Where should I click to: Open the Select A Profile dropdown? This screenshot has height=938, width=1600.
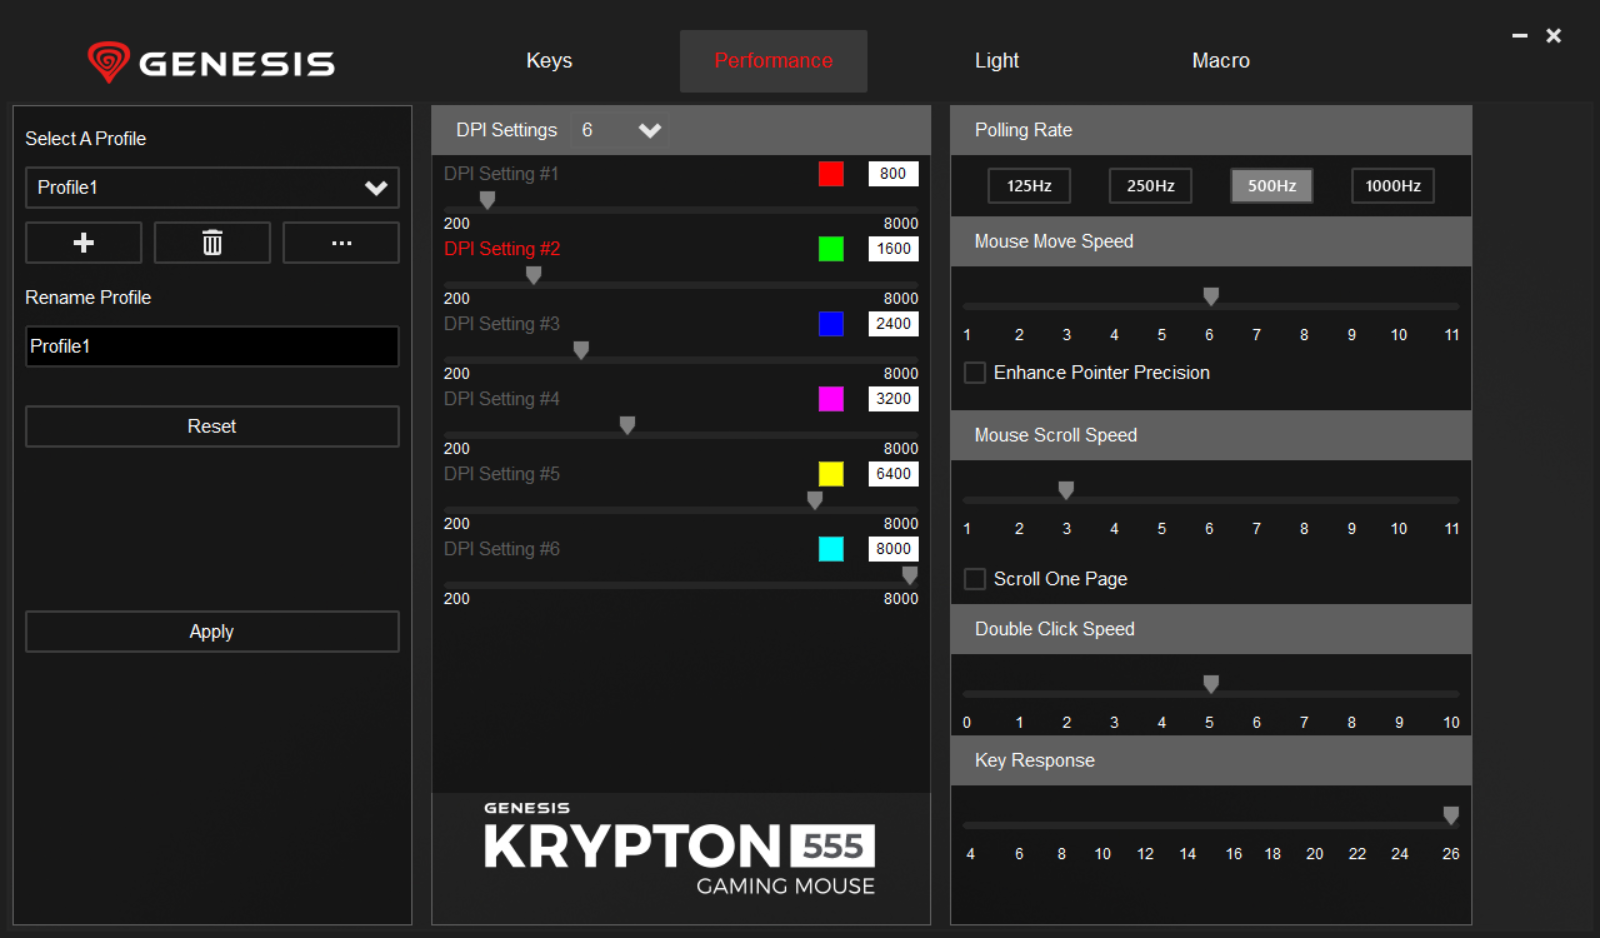[212, 188]
